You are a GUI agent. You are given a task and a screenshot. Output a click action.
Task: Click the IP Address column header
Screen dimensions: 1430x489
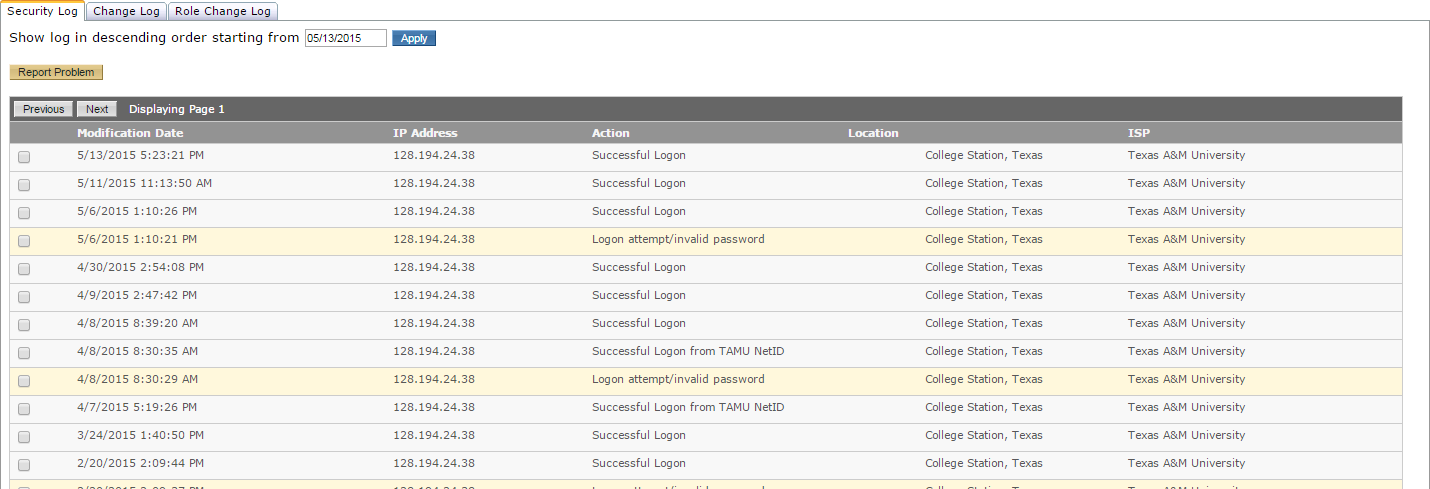click(x=425, y=133)
